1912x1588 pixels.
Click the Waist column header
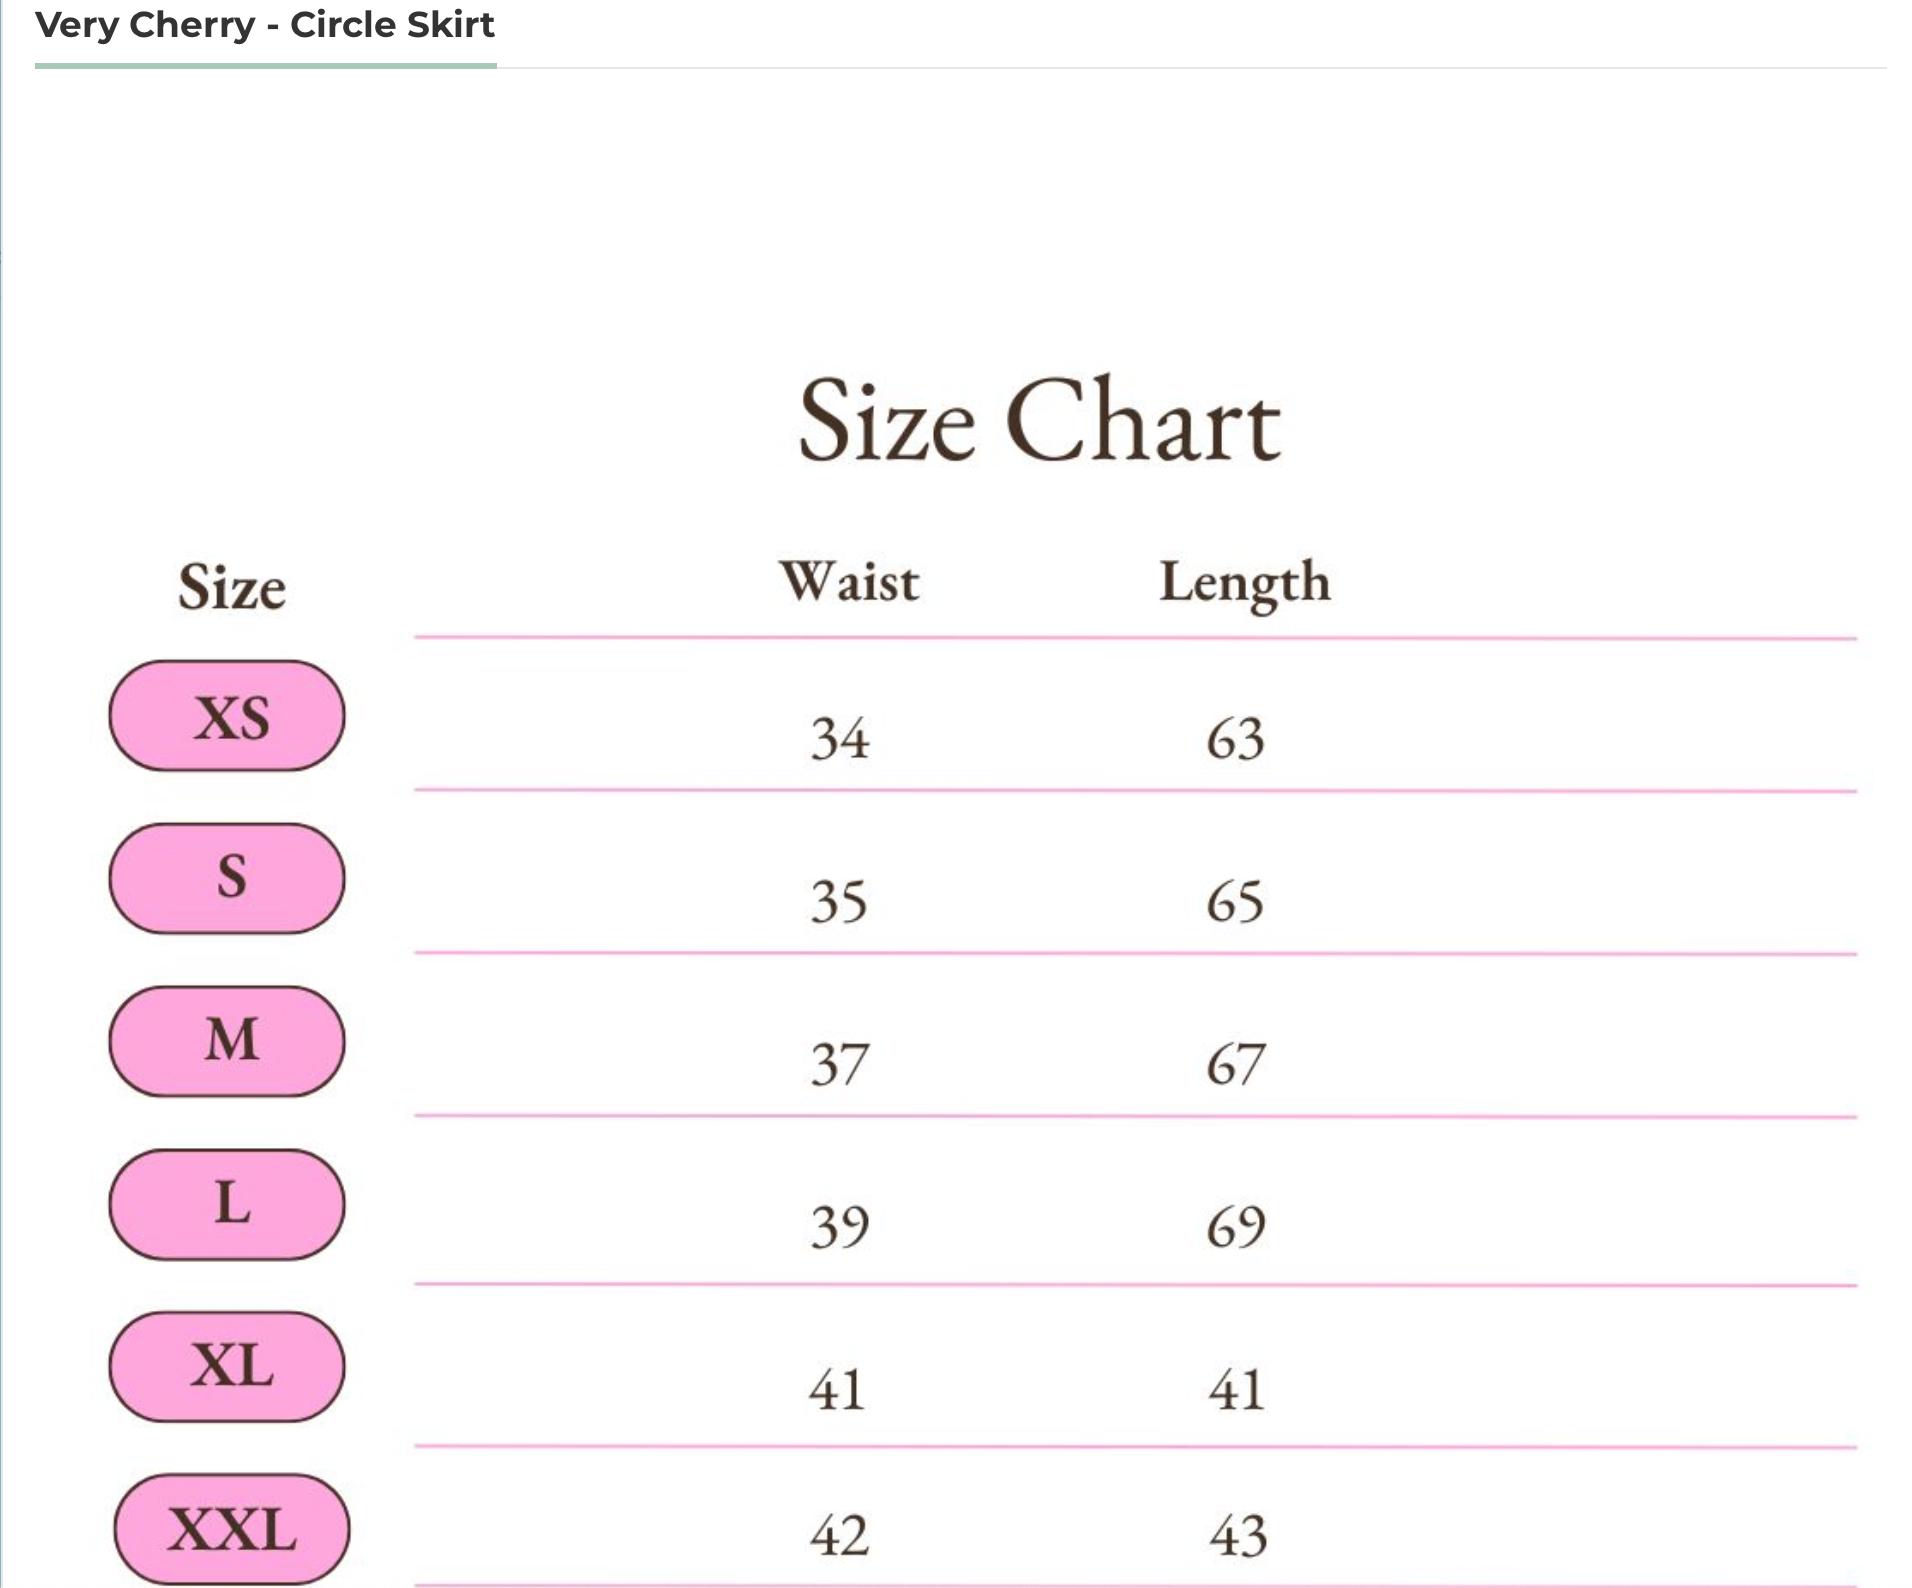coord(849,582)
